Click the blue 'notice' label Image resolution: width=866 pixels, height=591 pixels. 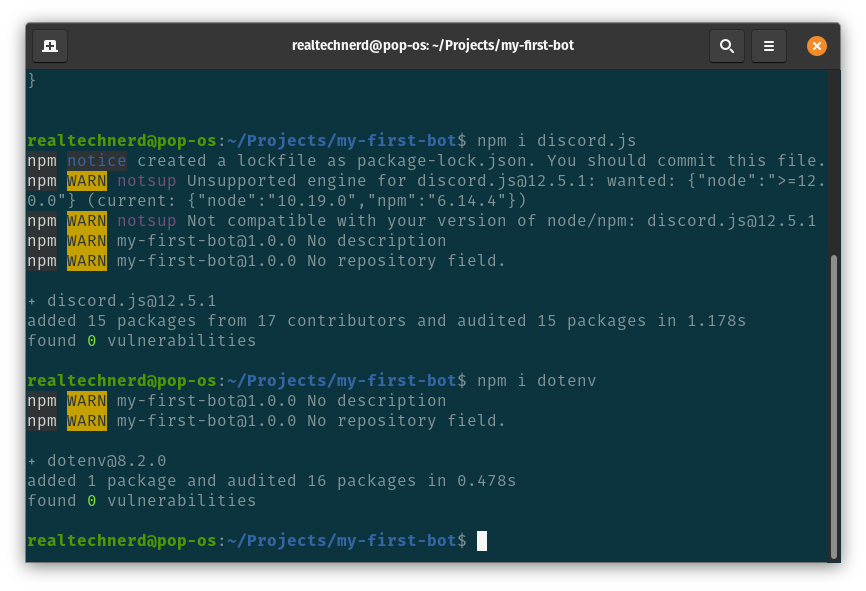coord(97,161)
